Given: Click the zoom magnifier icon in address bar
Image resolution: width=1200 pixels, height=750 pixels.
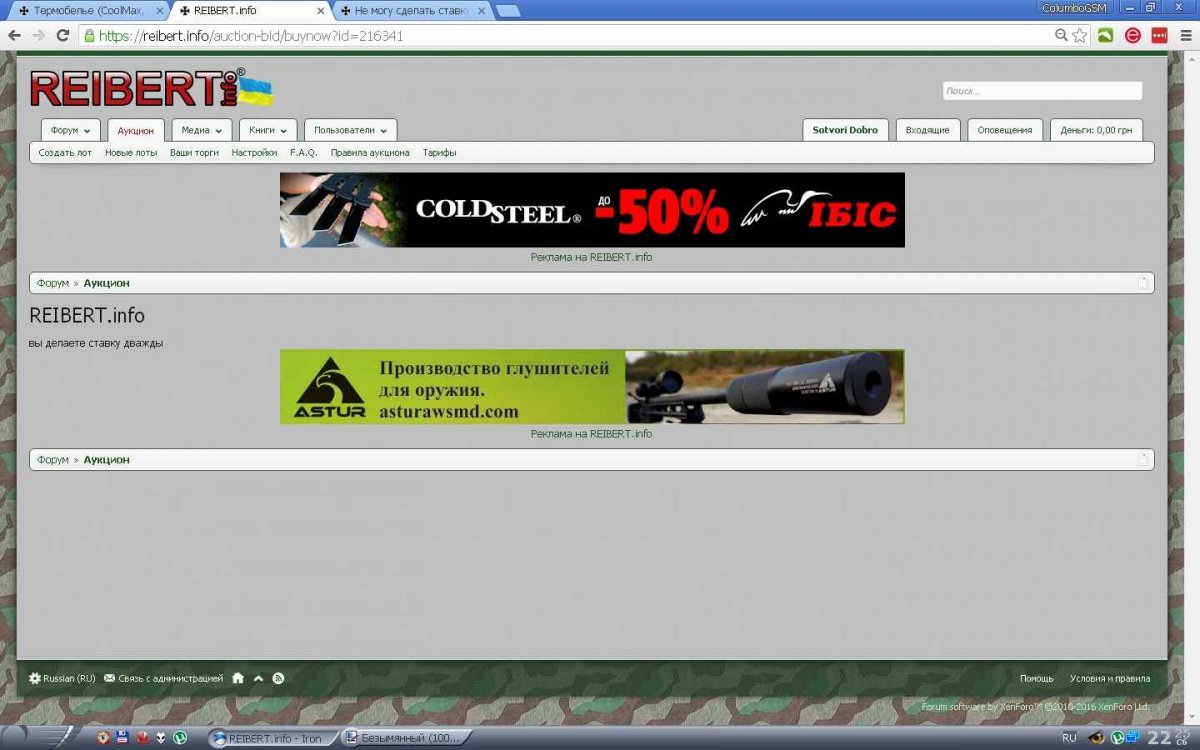Looking at the screenshot, I should (x=1062, y=35).
